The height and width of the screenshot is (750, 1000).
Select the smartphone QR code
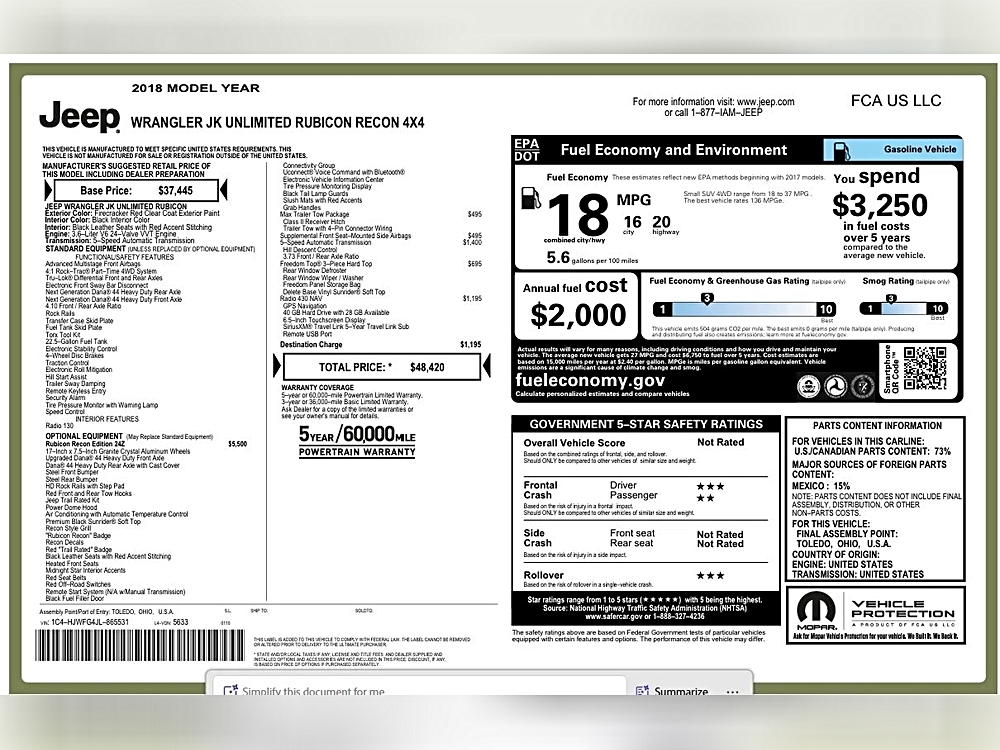tap(923, 368)
